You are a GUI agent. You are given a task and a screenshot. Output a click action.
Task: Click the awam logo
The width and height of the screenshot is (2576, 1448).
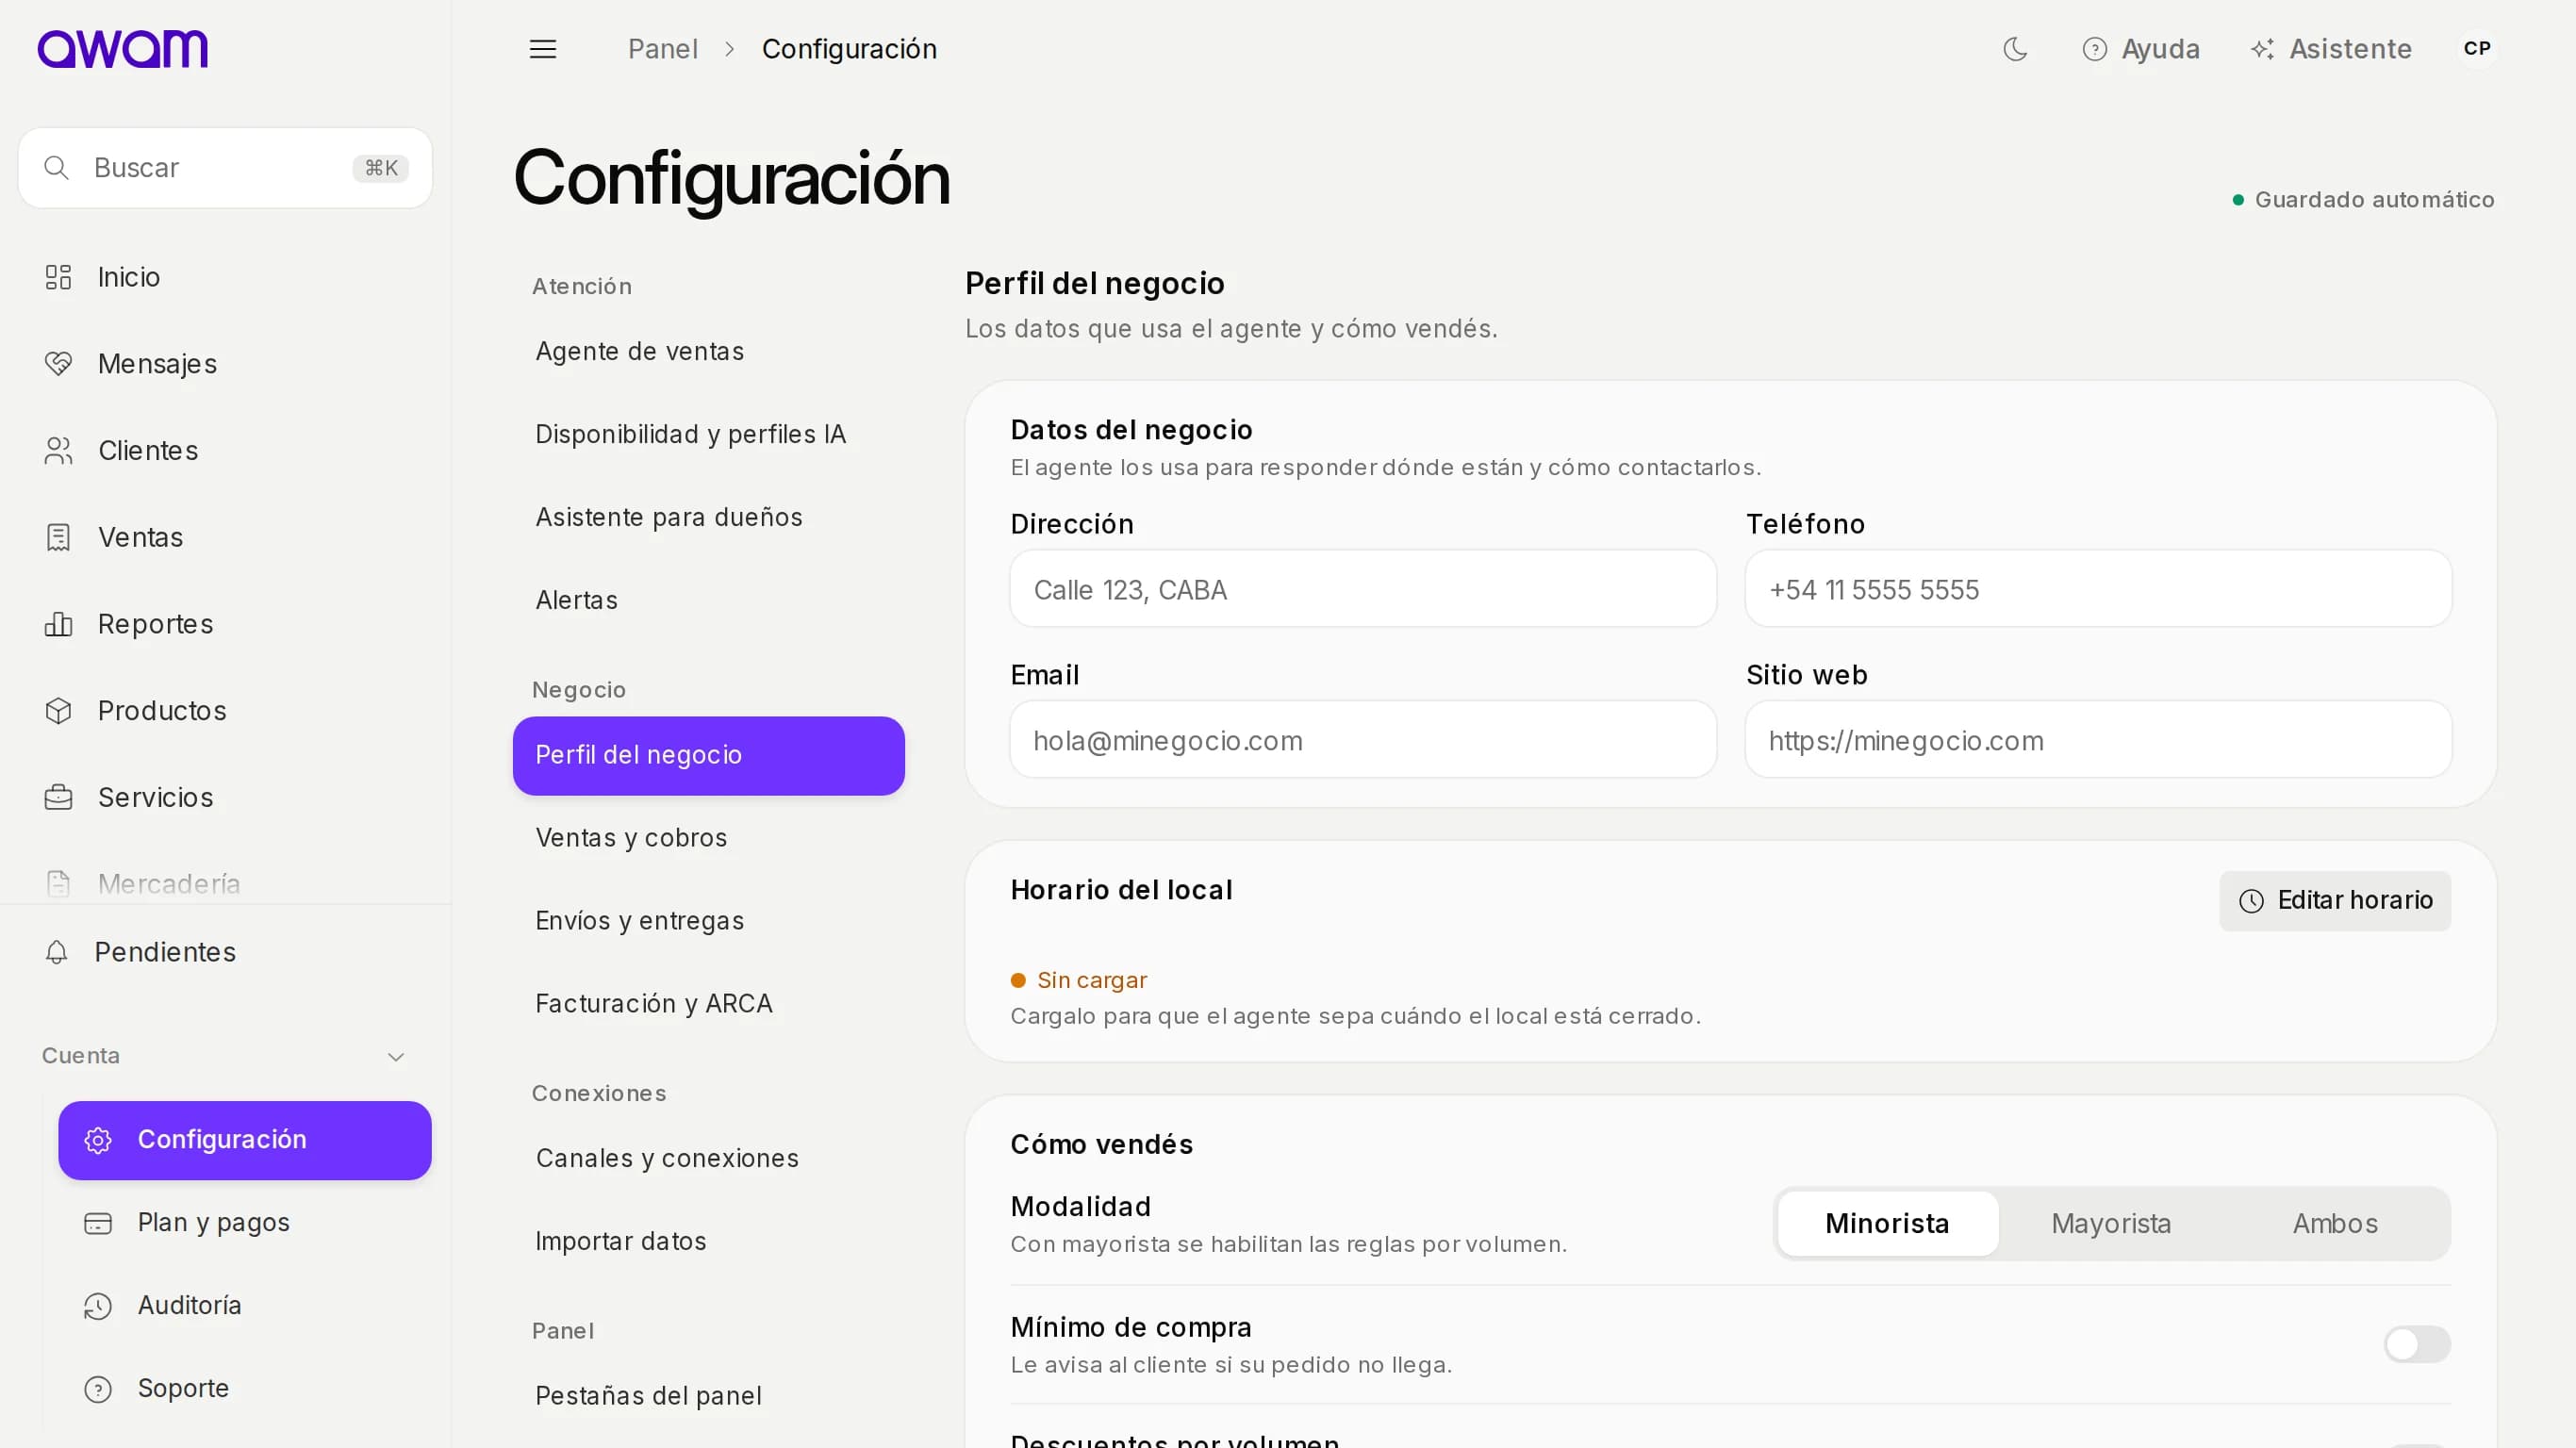pos(122,49)
